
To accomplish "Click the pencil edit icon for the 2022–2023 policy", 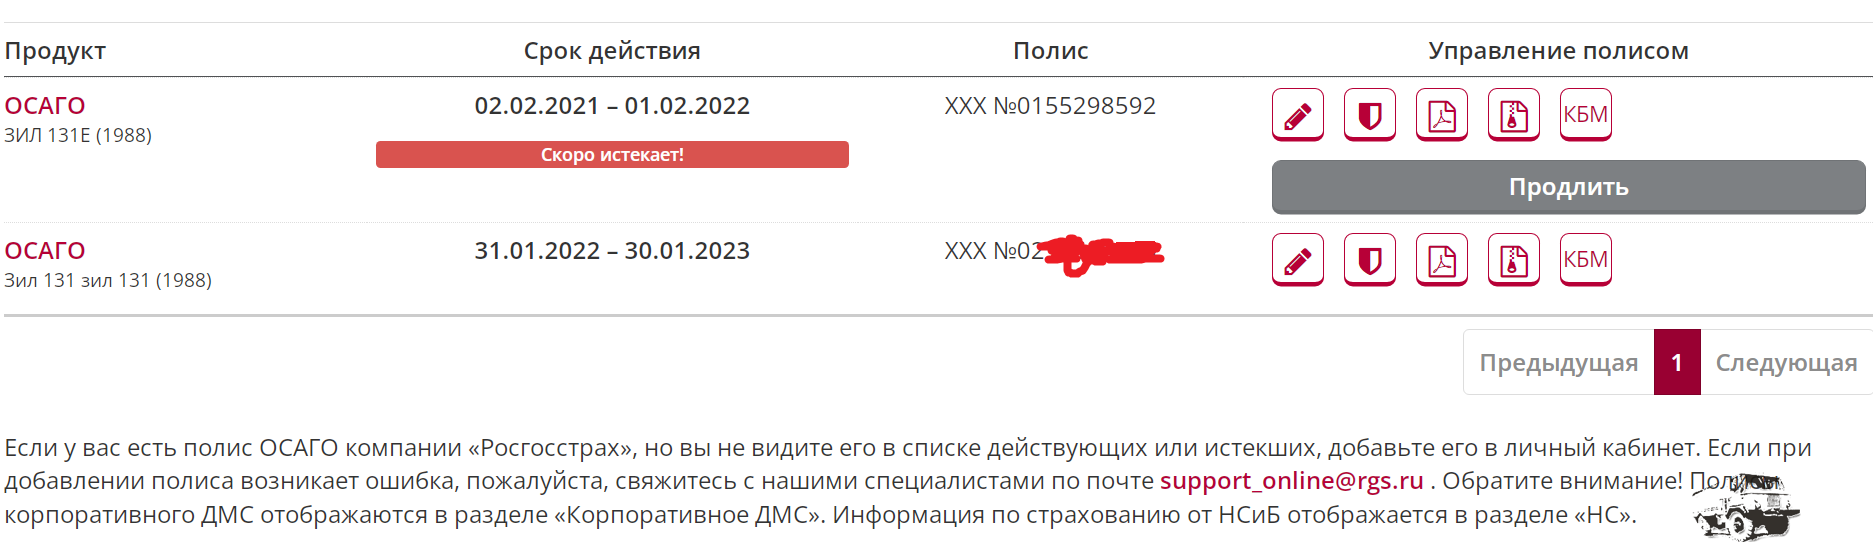I will 1297,260.
